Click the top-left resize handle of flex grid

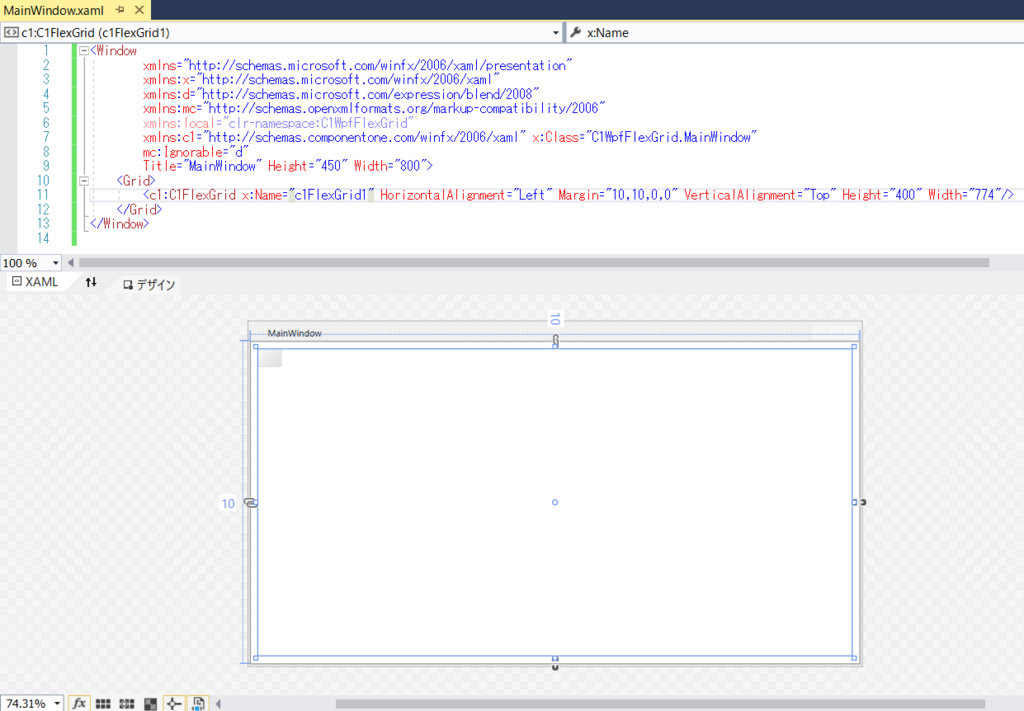(x=256, y=347)
